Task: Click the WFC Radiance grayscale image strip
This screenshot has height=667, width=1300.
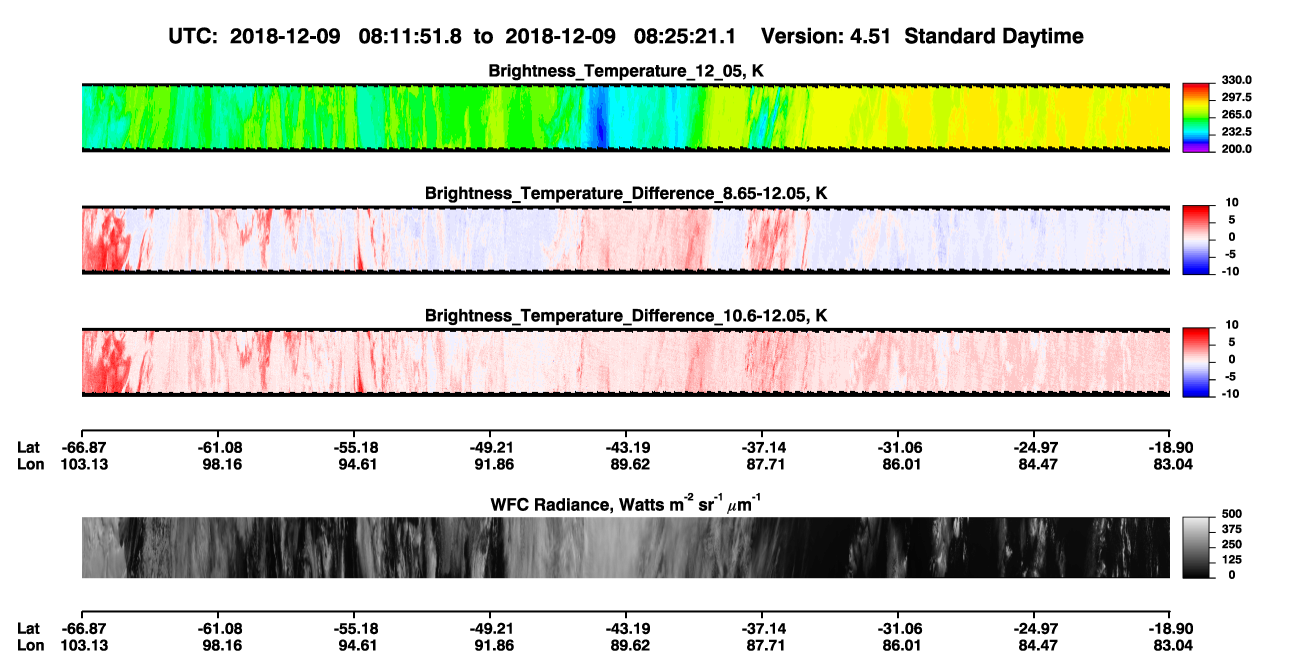Action: point(626,547)
